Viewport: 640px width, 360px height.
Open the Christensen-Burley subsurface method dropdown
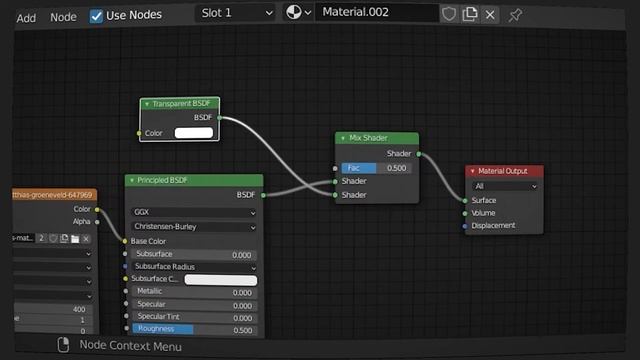[x=194, y=227]
